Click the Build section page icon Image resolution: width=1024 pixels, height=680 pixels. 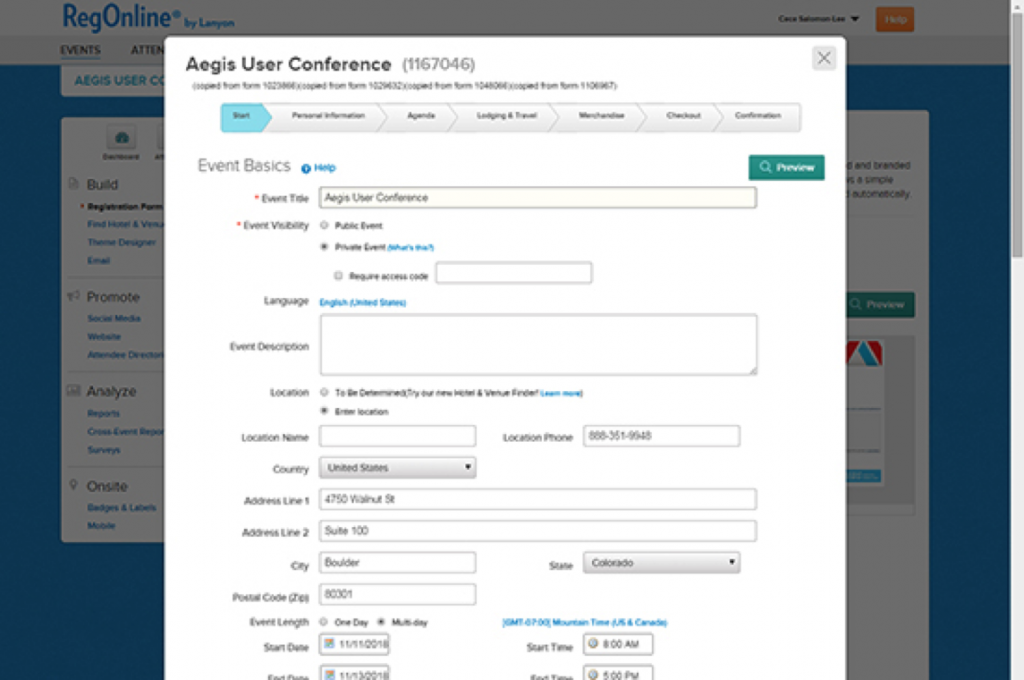tap(73, 184)
